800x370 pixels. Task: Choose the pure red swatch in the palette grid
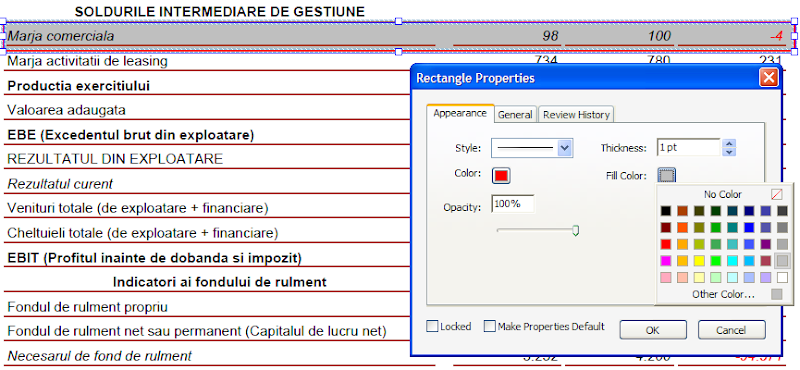click(665, 244)
